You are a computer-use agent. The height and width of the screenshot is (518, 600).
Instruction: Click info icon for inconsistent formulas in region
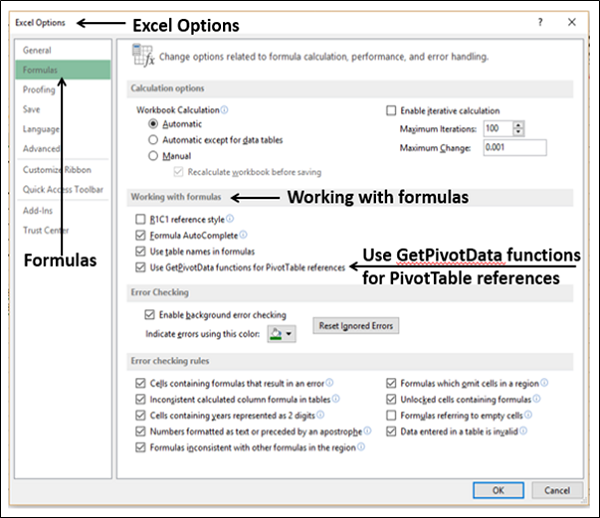[x=361, y=447]
